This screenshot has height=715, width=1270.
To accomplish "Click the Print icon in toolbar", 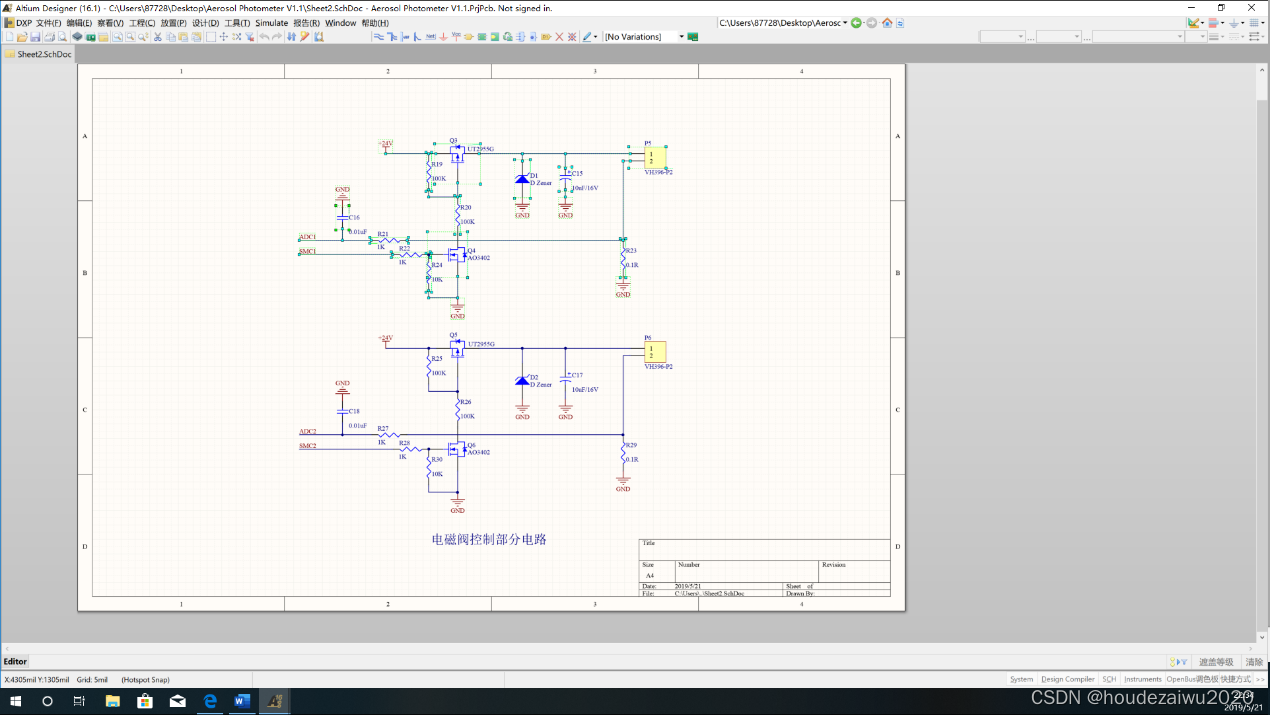I will pyautogui.click(x=50, y=37).
